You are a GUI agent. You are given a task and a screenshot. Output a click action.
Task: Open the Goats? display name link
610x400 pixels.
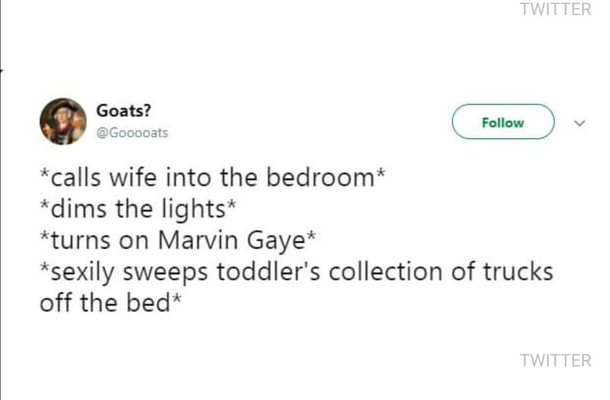(x=123, y=111)
